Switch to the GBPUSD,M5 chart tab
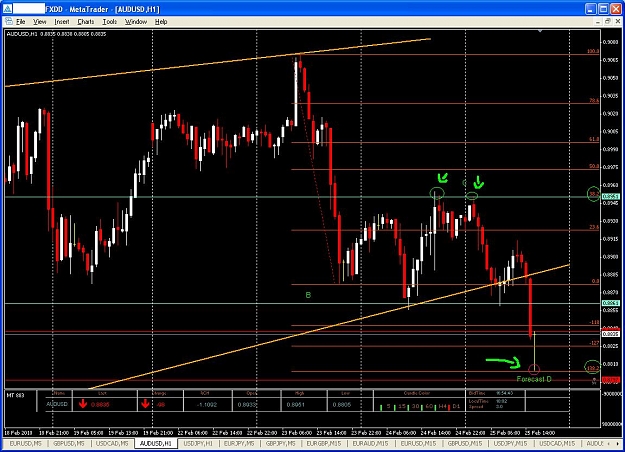Image resolution: width=625 pixels, height=452 pixels. 69,443
